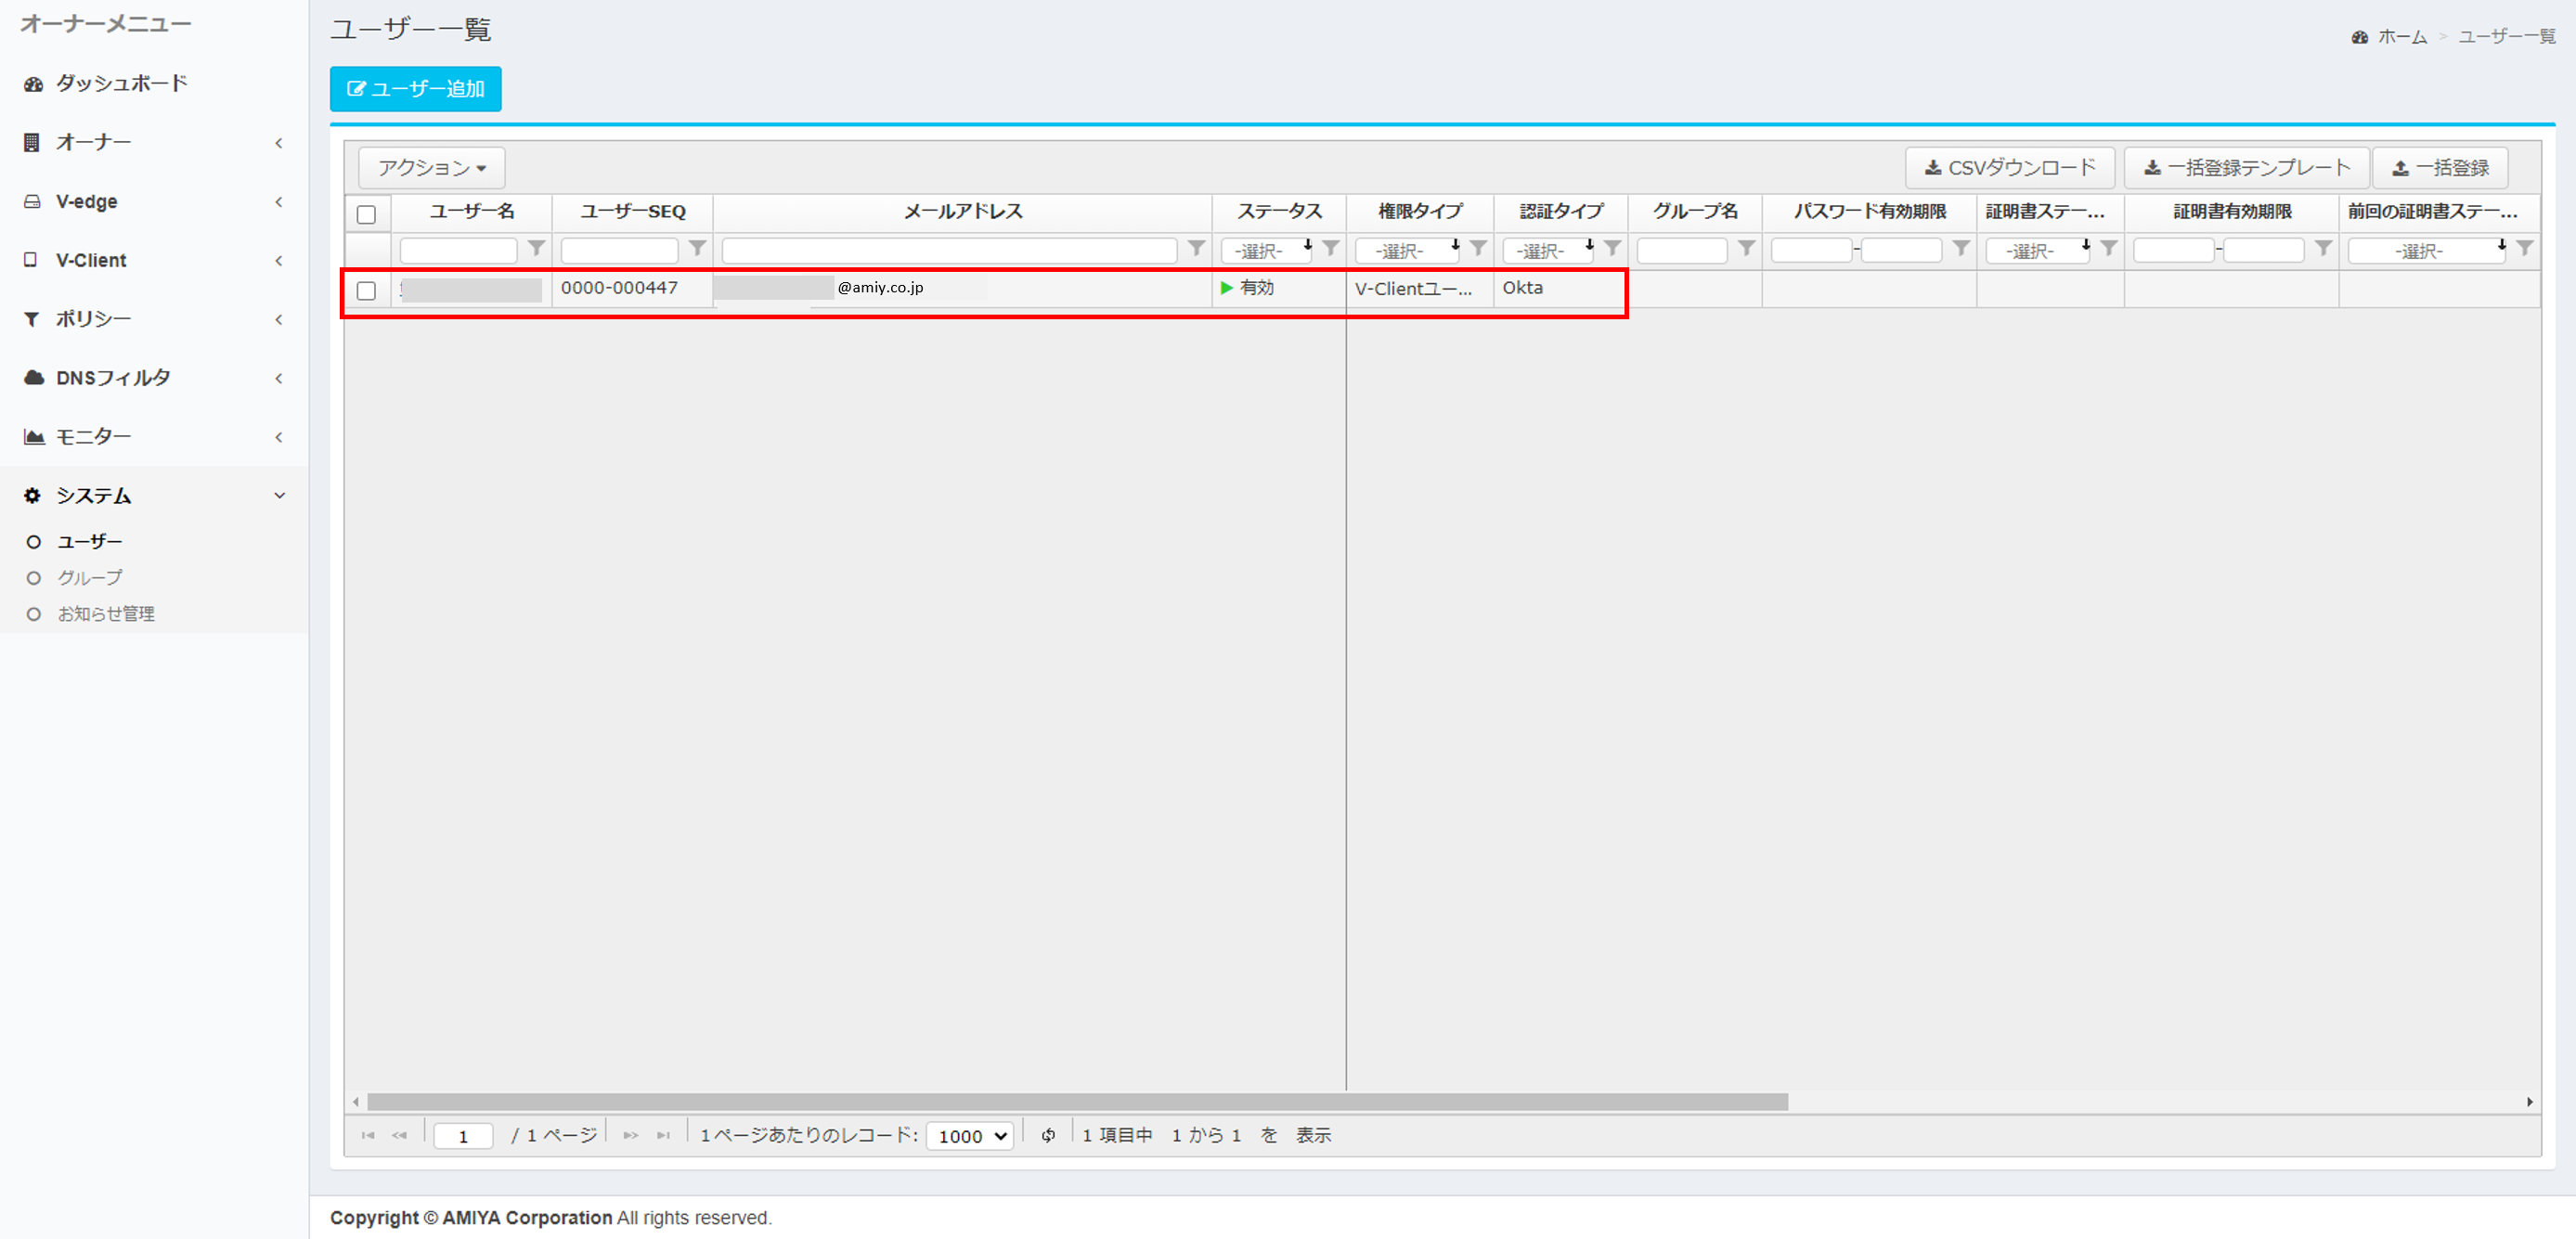Click the last page navigation icon
The width and height of the screenshot is (2576, 1239).
coord(663,1135)
